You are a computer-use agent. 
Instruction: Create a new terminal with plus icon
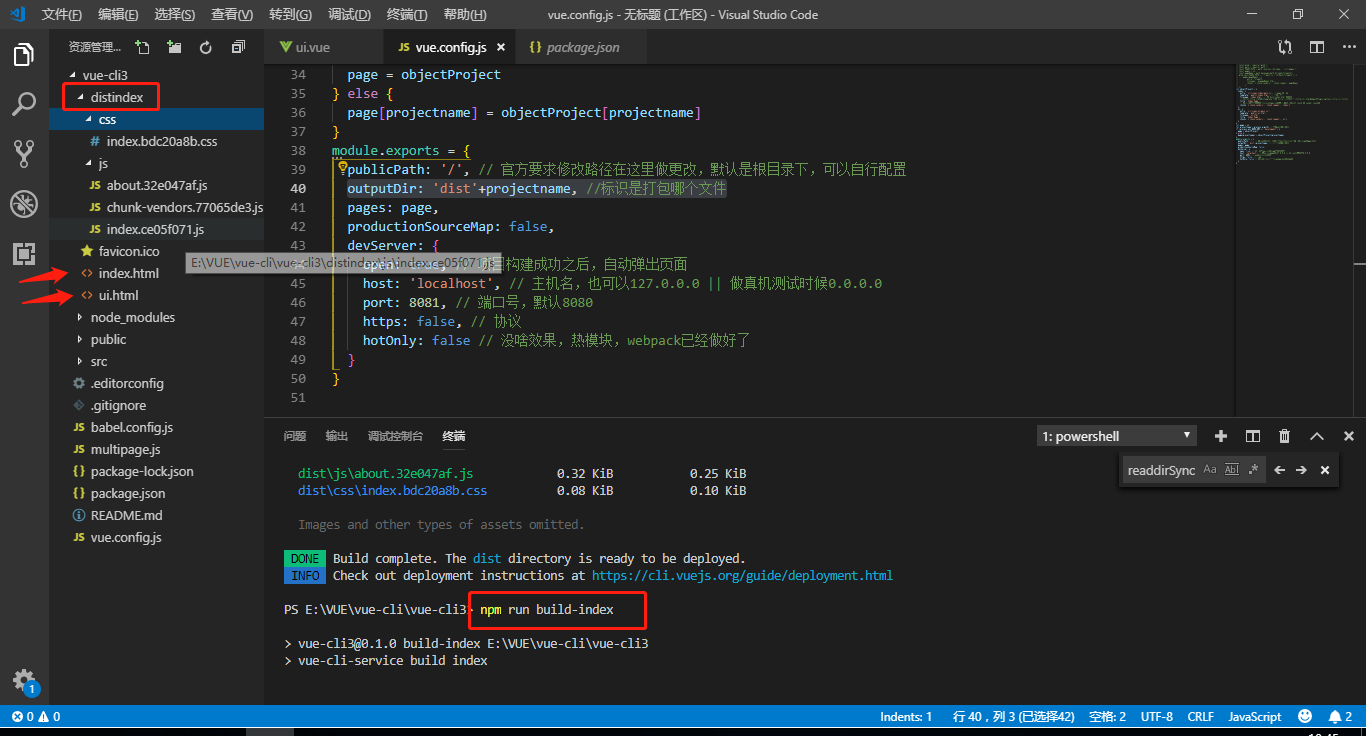click(1220, 436)
